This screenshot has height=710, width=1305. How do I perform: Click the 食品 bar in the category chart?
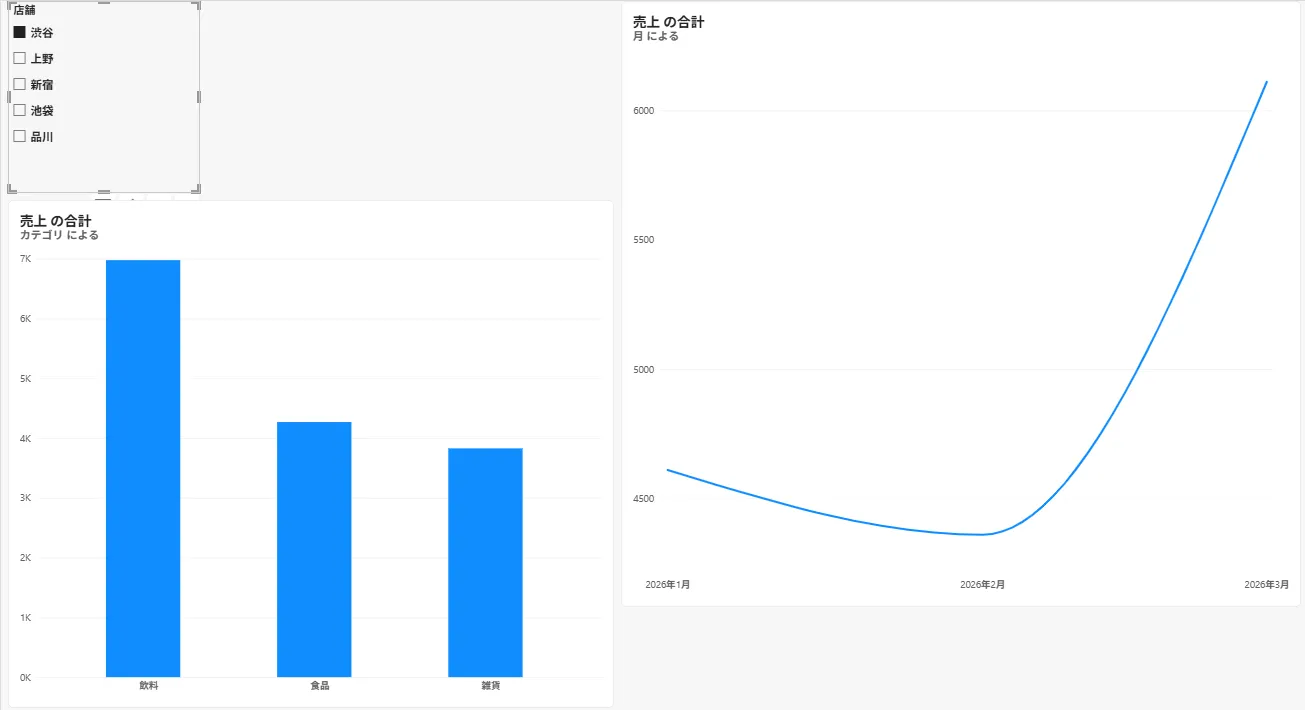pos(314,549)
